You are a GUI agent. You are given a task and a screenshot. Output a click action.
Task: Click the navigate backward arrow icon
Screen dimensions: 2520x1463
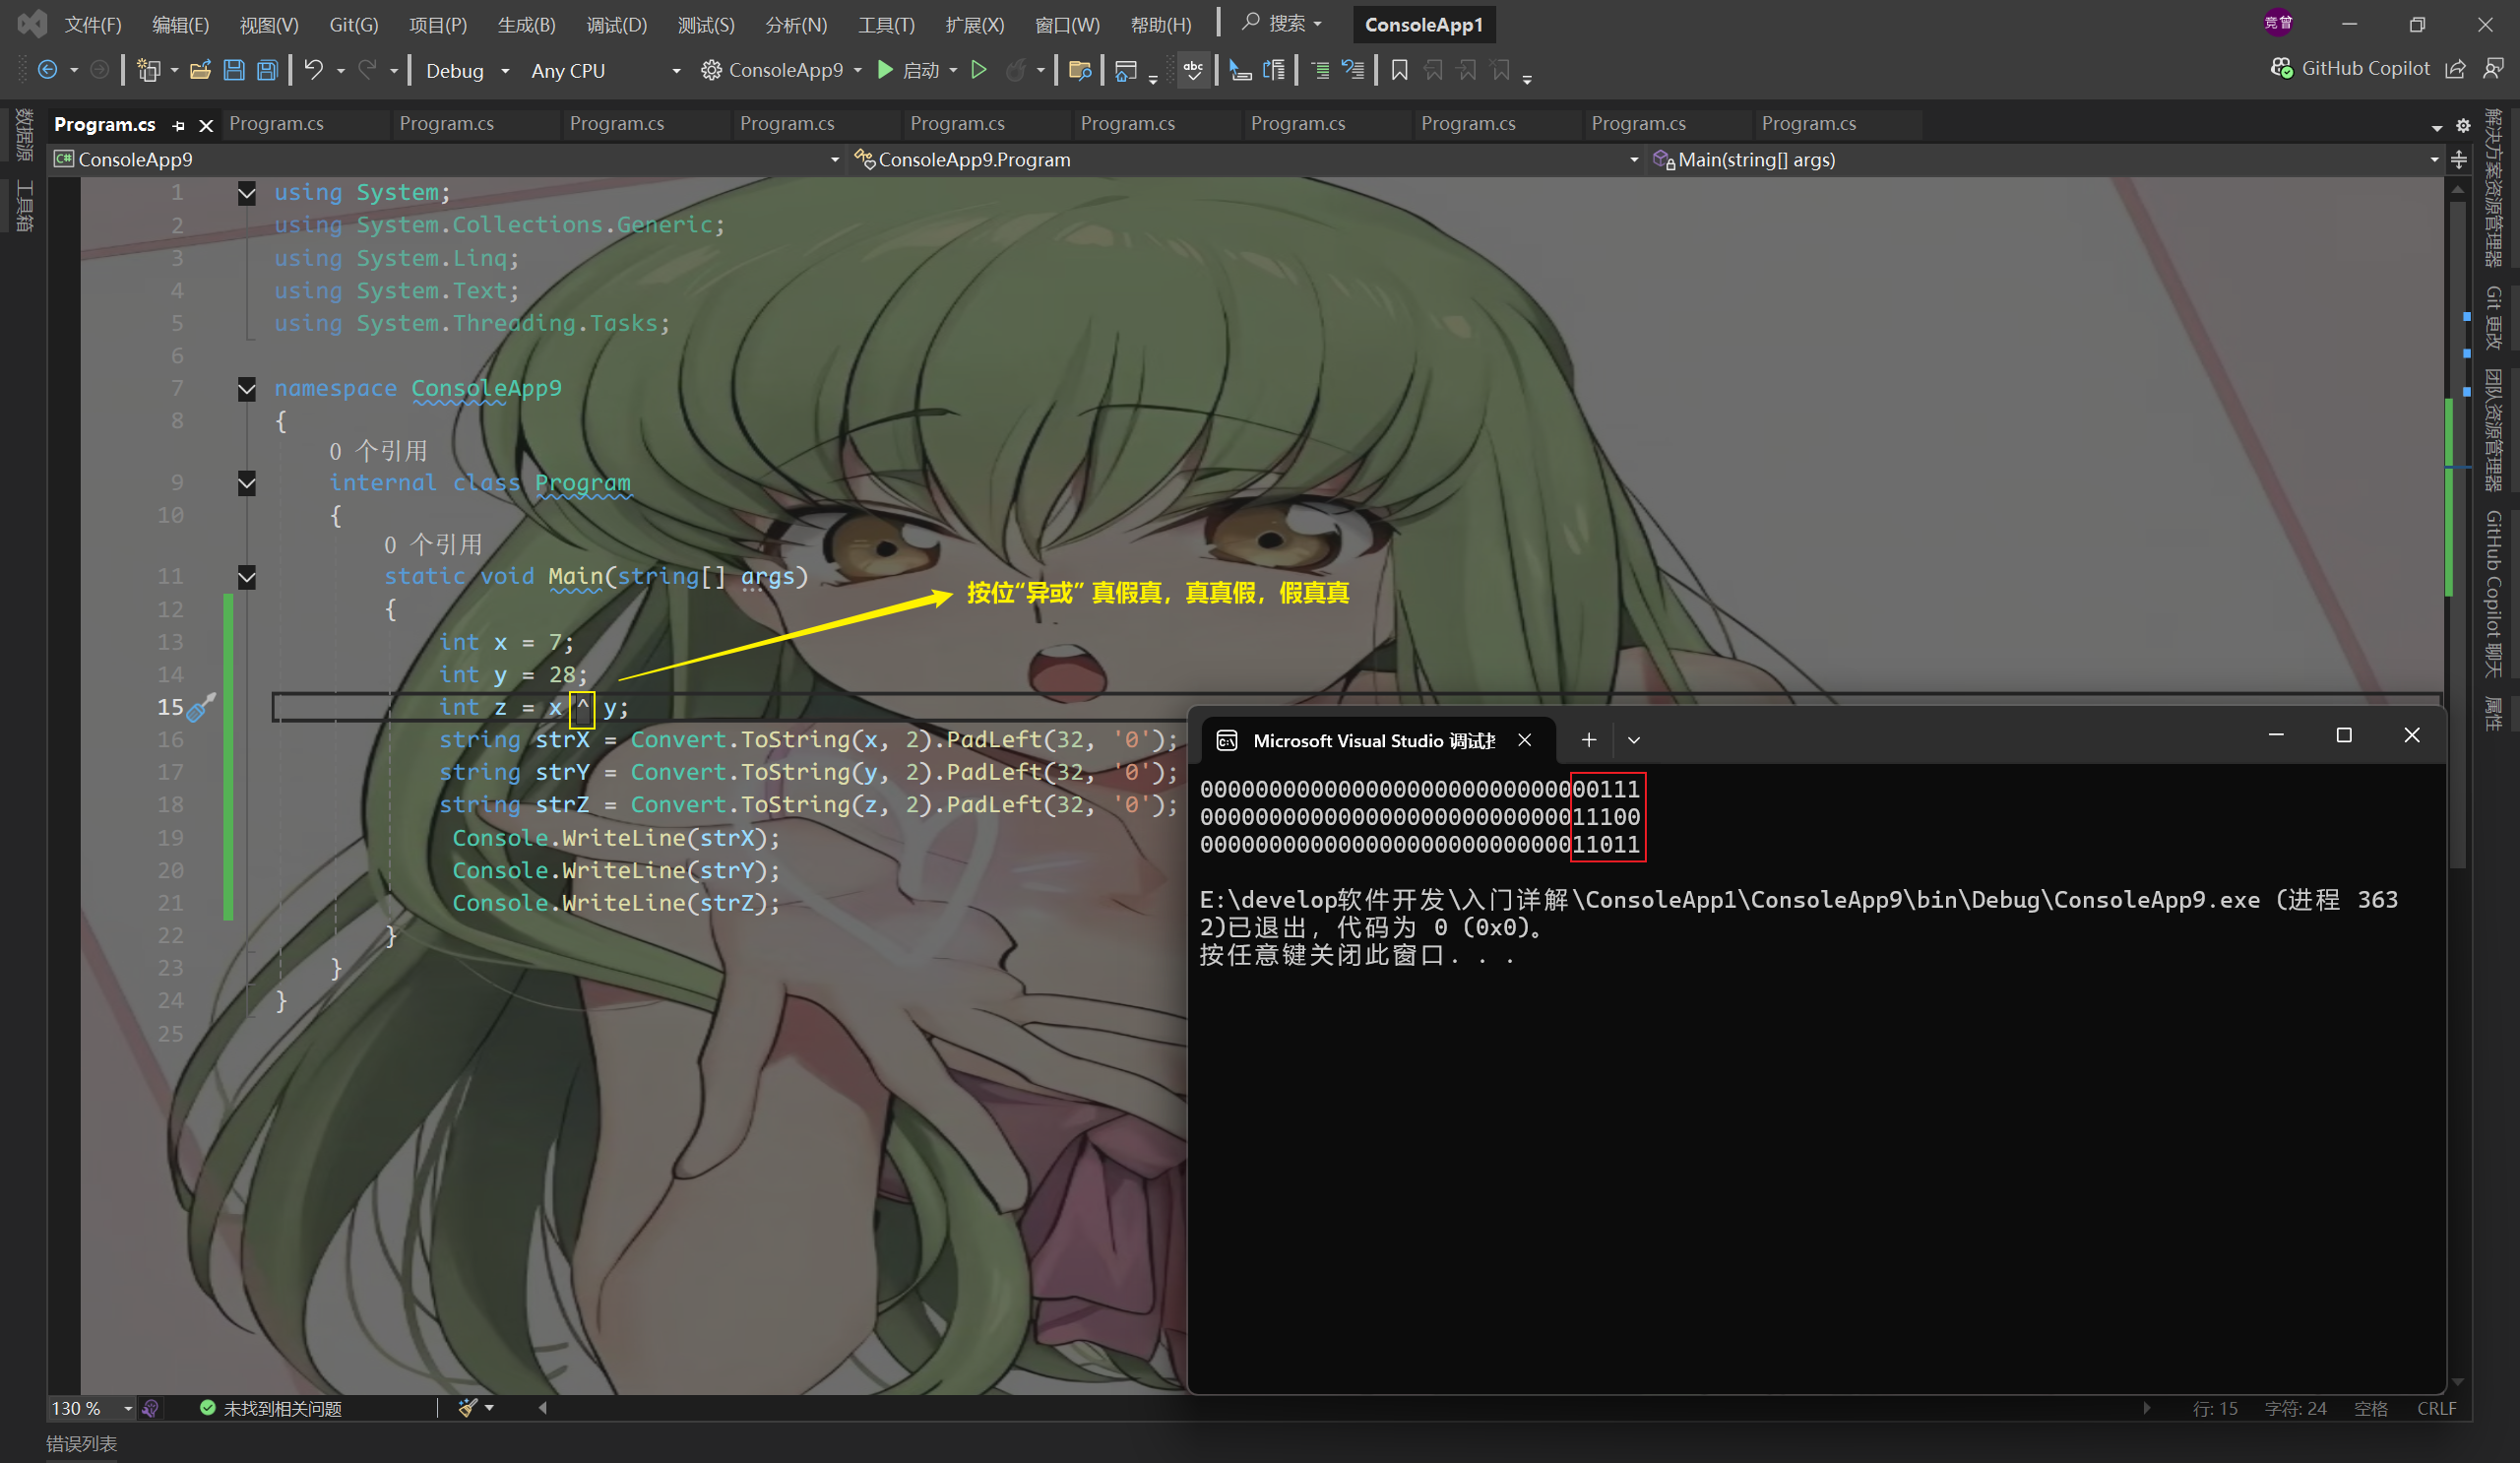point(46,70)
